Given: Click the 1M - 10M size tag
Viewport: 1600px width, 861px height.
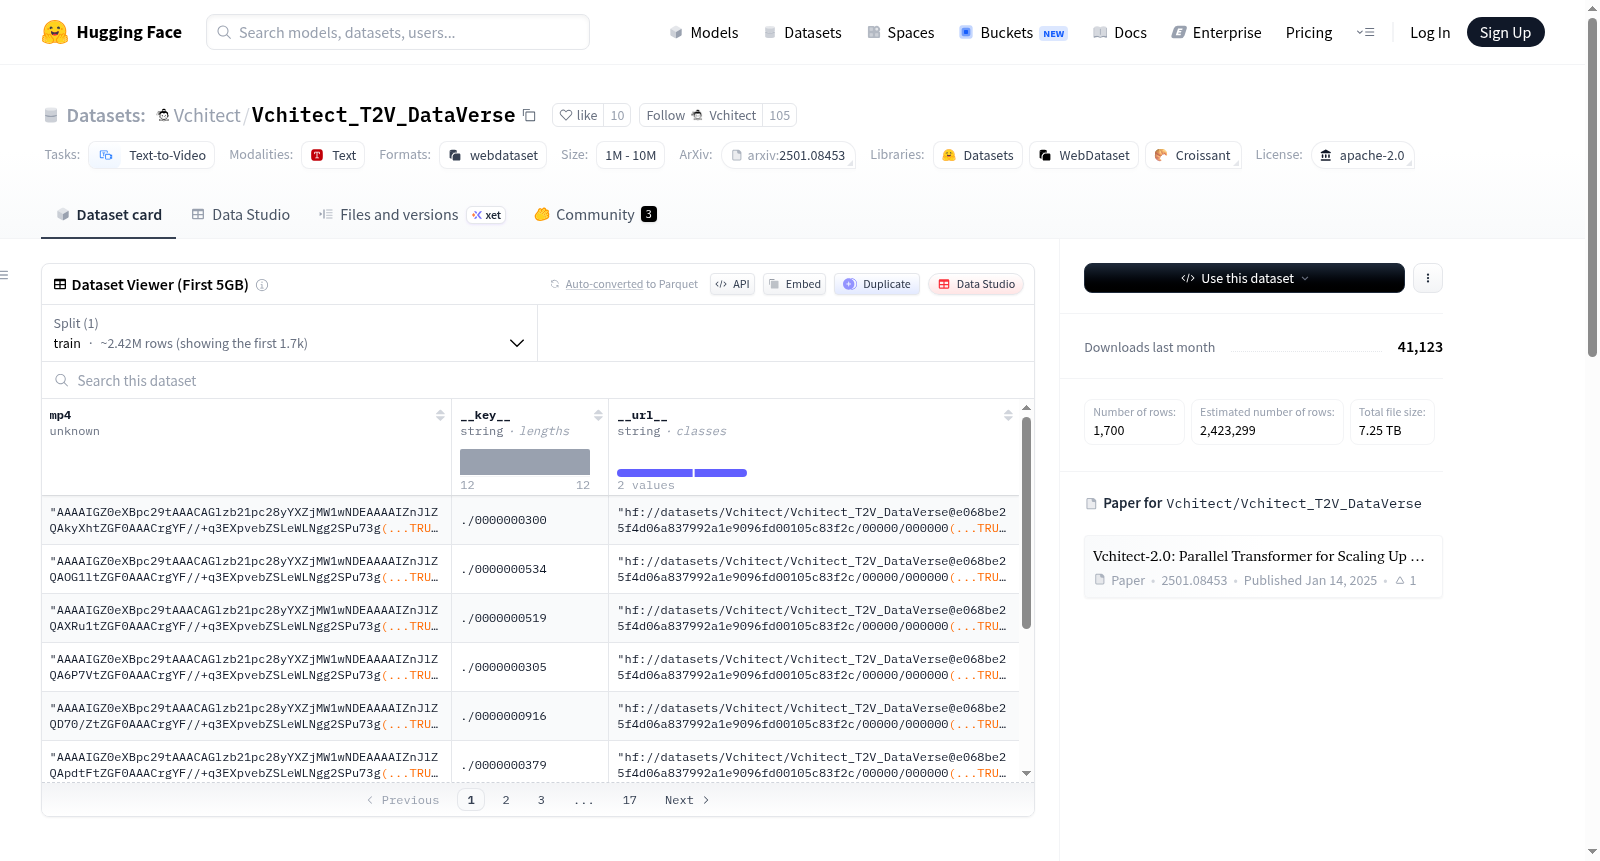Looking at the screenshot, I should point(631,155).
